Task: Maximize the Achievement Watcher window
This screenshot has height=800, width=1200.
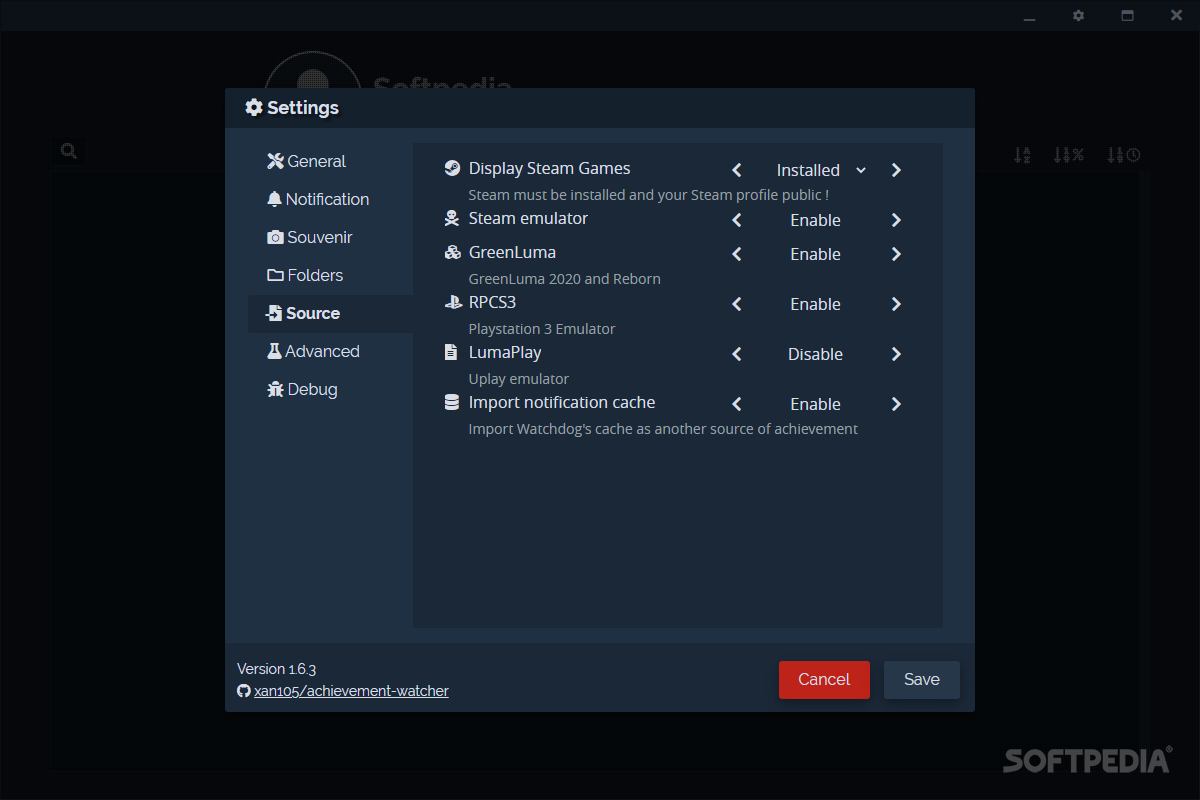Action: (x=1128, y=16)
